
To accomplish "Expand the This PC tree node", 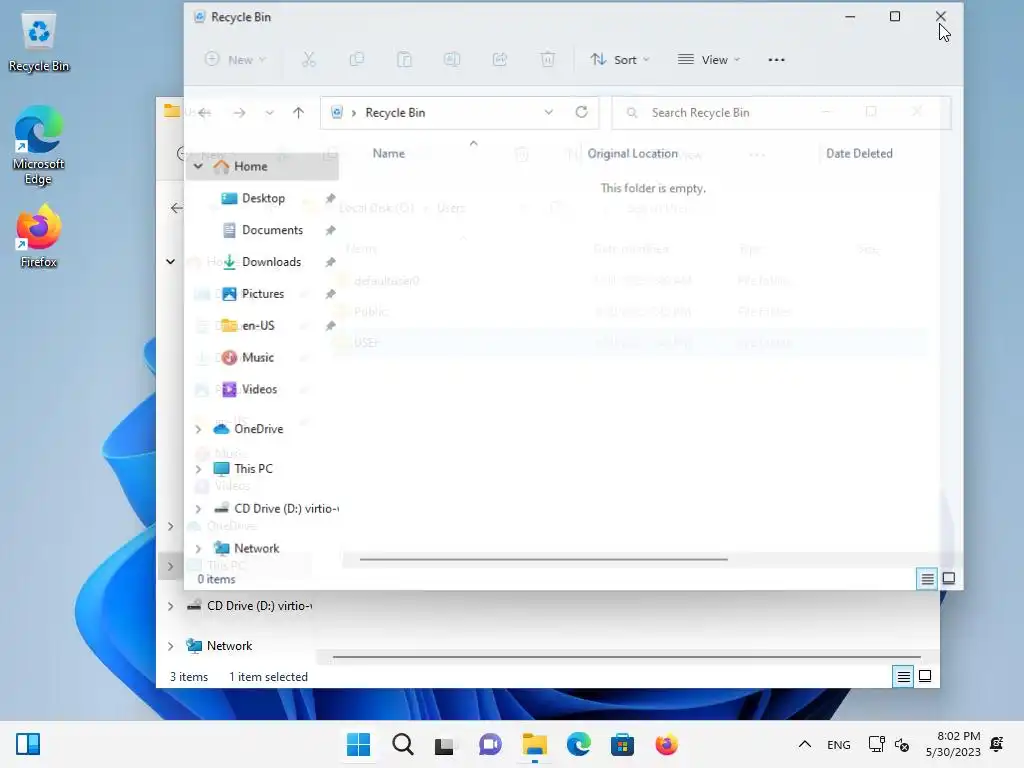I will 198,469.
